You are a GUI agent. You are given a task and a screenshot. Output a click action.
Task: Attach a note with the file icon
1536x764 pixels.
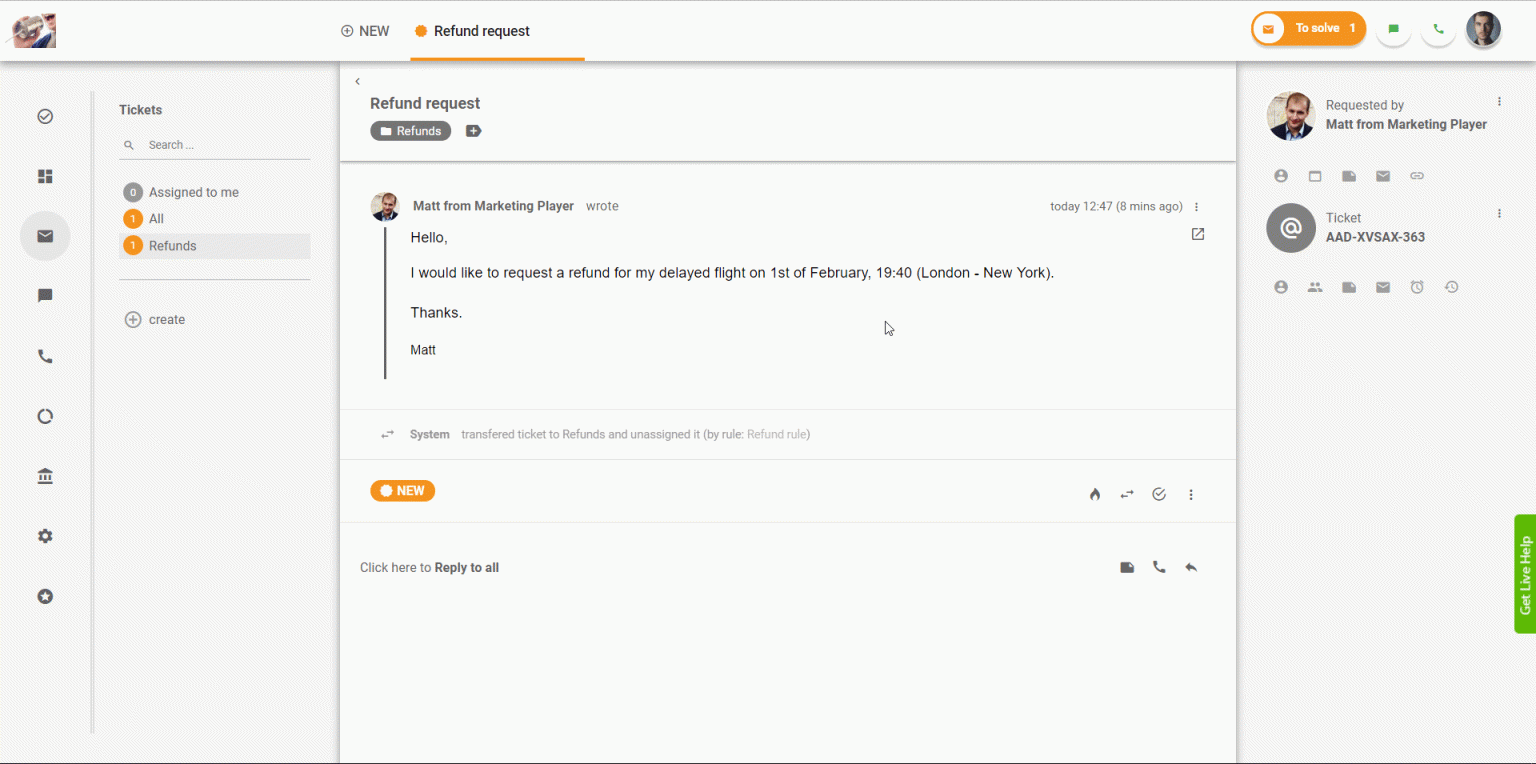[1127, 567]
